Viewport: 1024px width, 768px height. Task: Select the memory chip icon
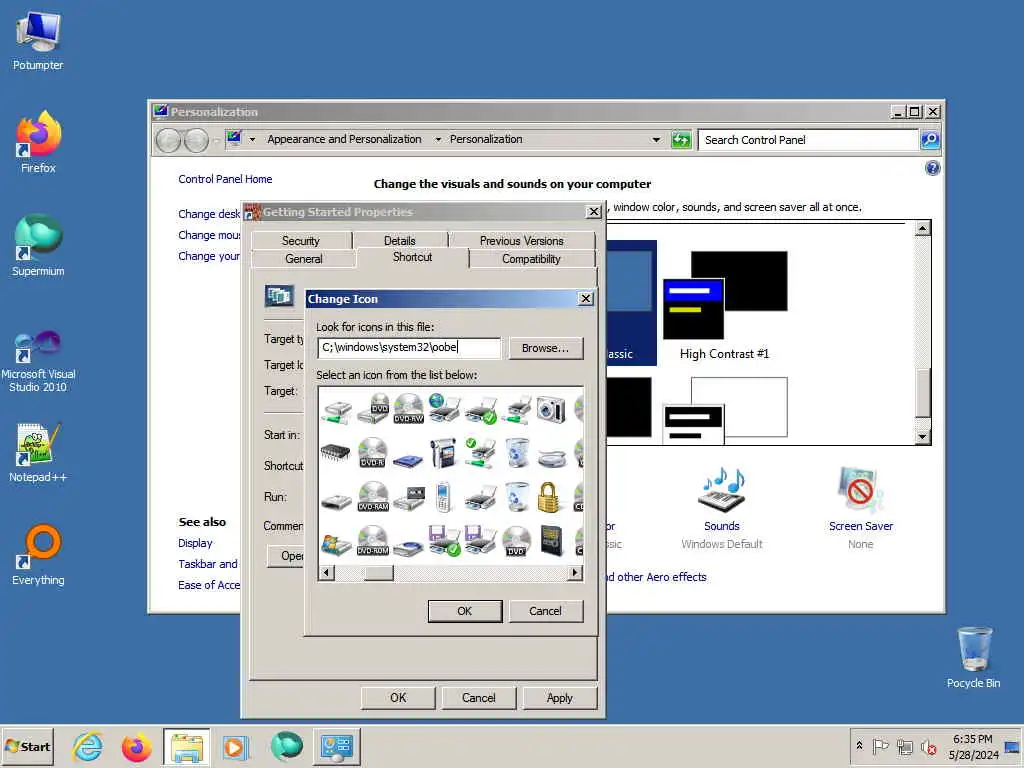pyautogui.click(x=336, y=452)
